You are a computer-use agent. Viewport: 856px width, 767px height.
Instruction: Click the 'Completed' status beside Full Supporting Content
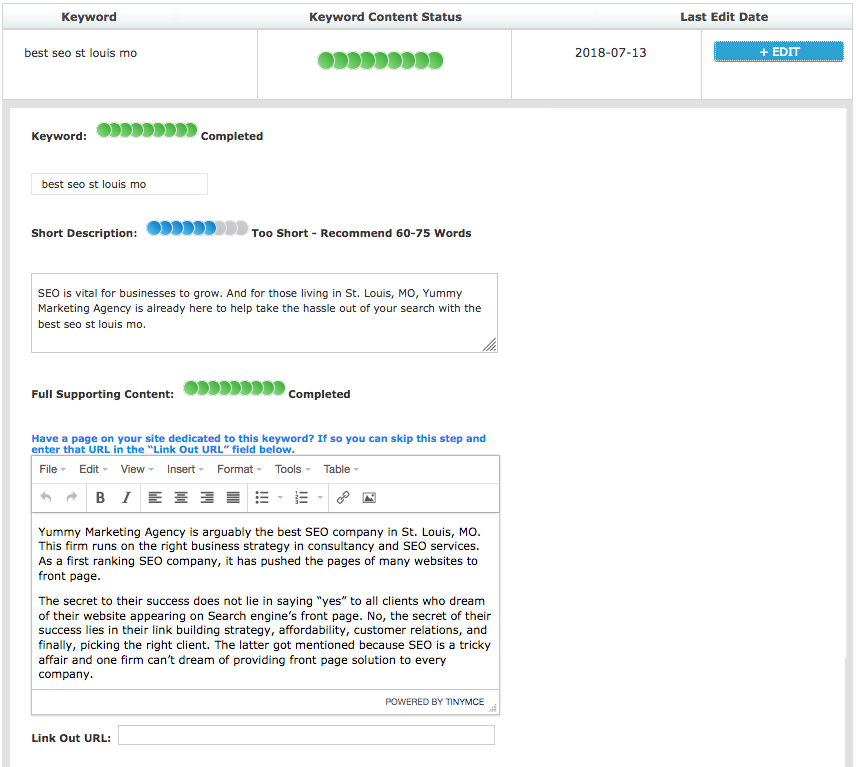point(319,394)
